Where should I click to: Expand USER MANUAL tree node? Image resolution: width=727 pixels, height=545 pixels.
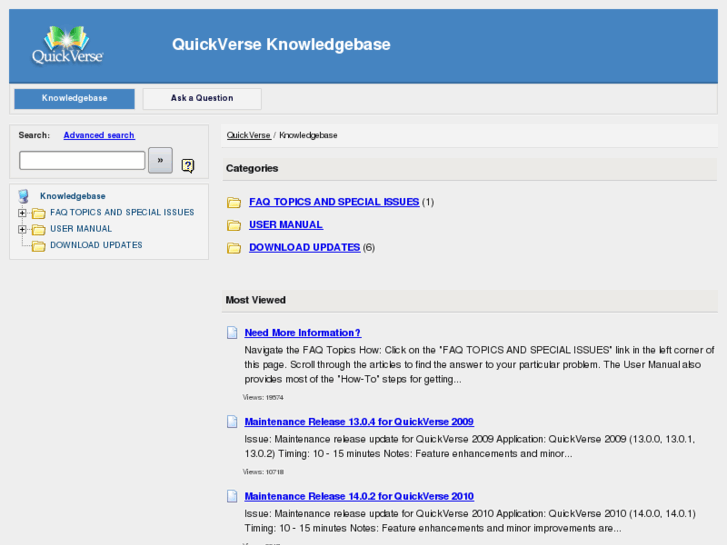[x=22, y=229]
